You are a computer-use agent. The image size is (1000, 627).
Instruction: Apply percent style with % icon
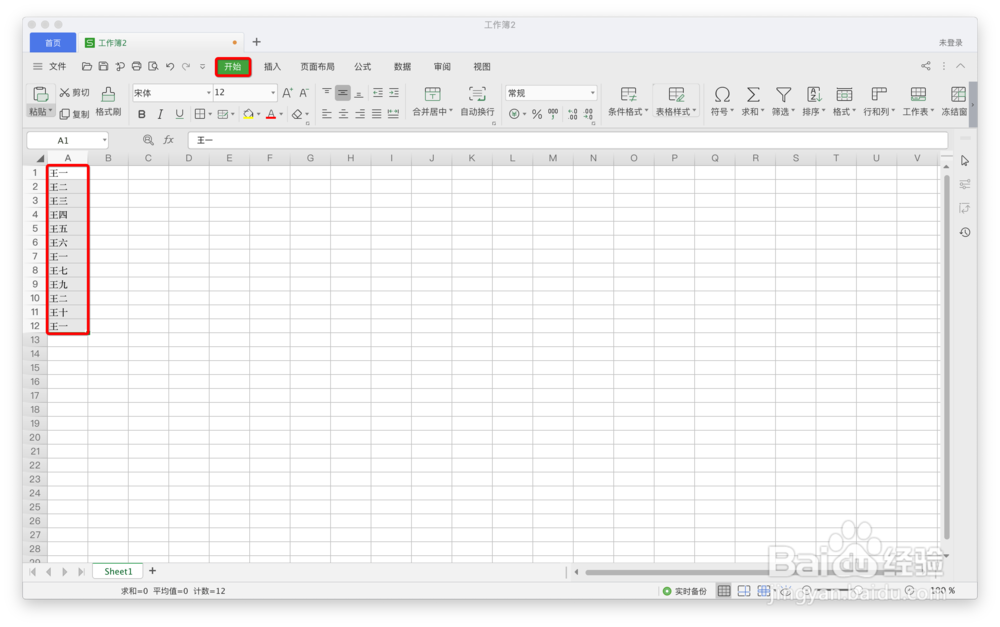[x=537, y=114]
